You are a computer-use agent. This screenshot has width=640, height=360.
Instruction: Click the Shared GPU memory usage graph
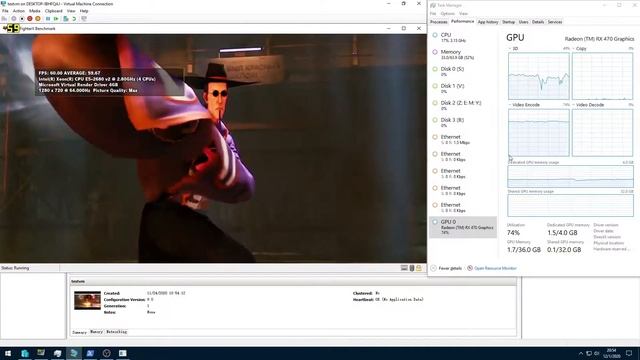click(570, 205)
